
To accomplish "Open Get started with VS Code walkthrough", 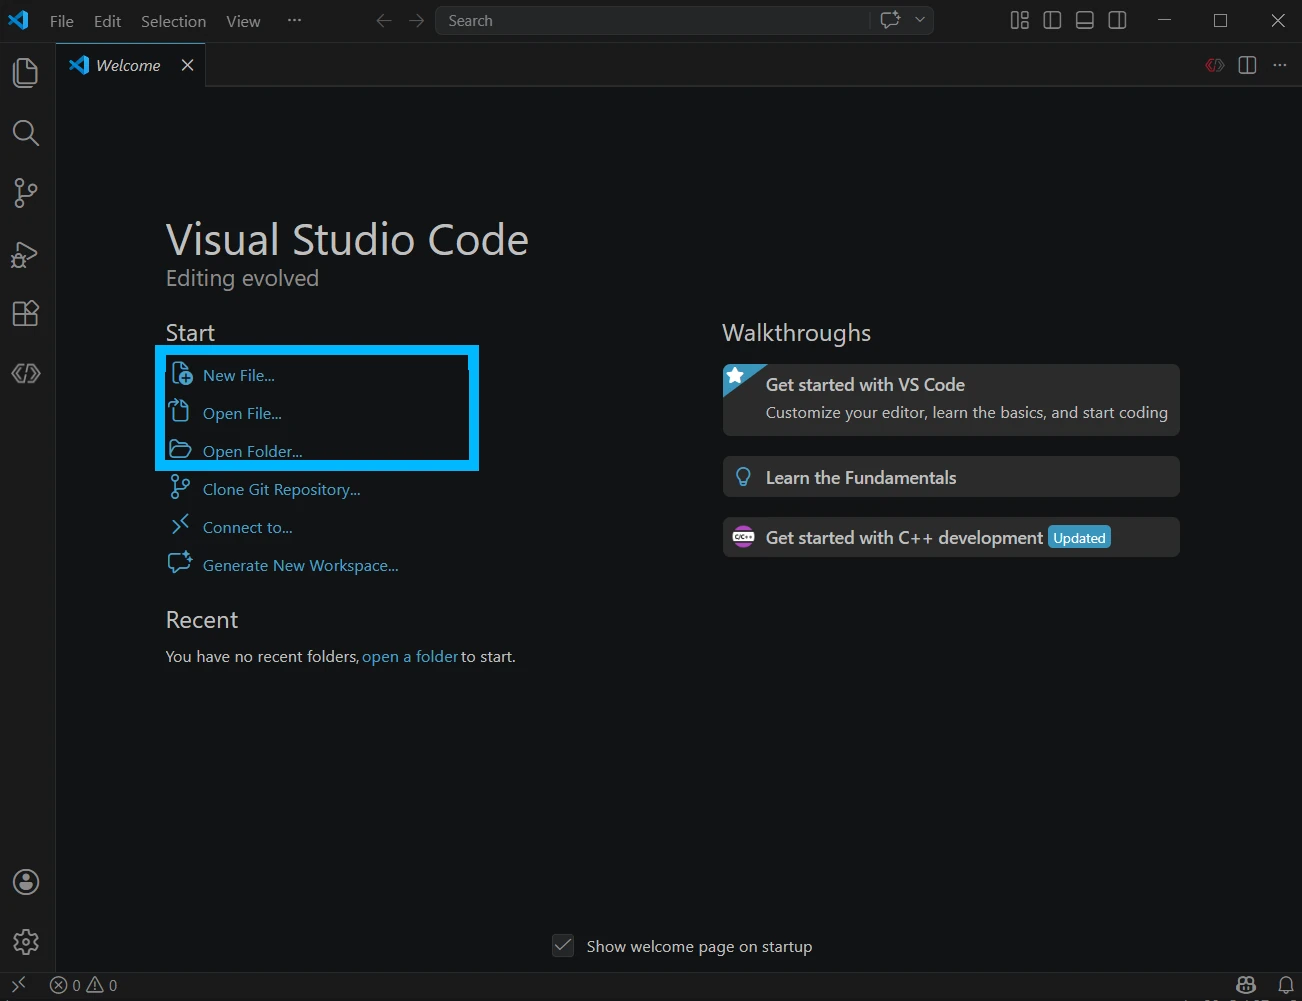I will [951, 400].
